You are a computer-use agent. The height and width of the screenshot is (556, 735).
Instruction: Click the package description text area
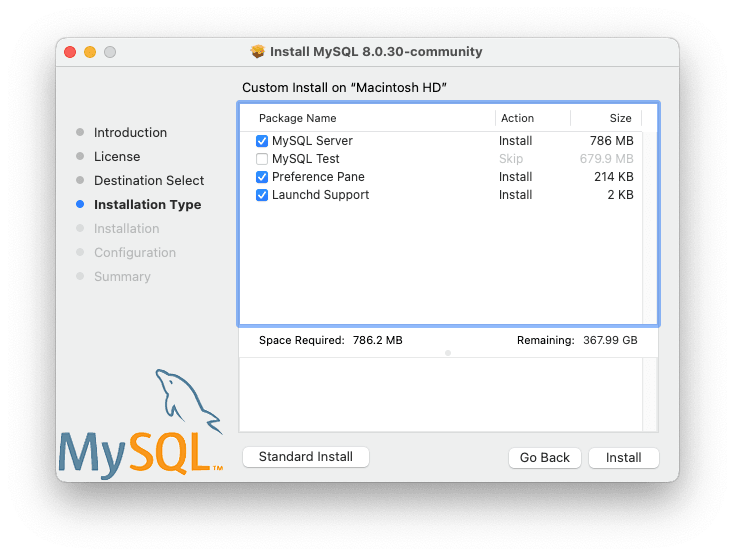pyautogui.click(x=441, y=395)
